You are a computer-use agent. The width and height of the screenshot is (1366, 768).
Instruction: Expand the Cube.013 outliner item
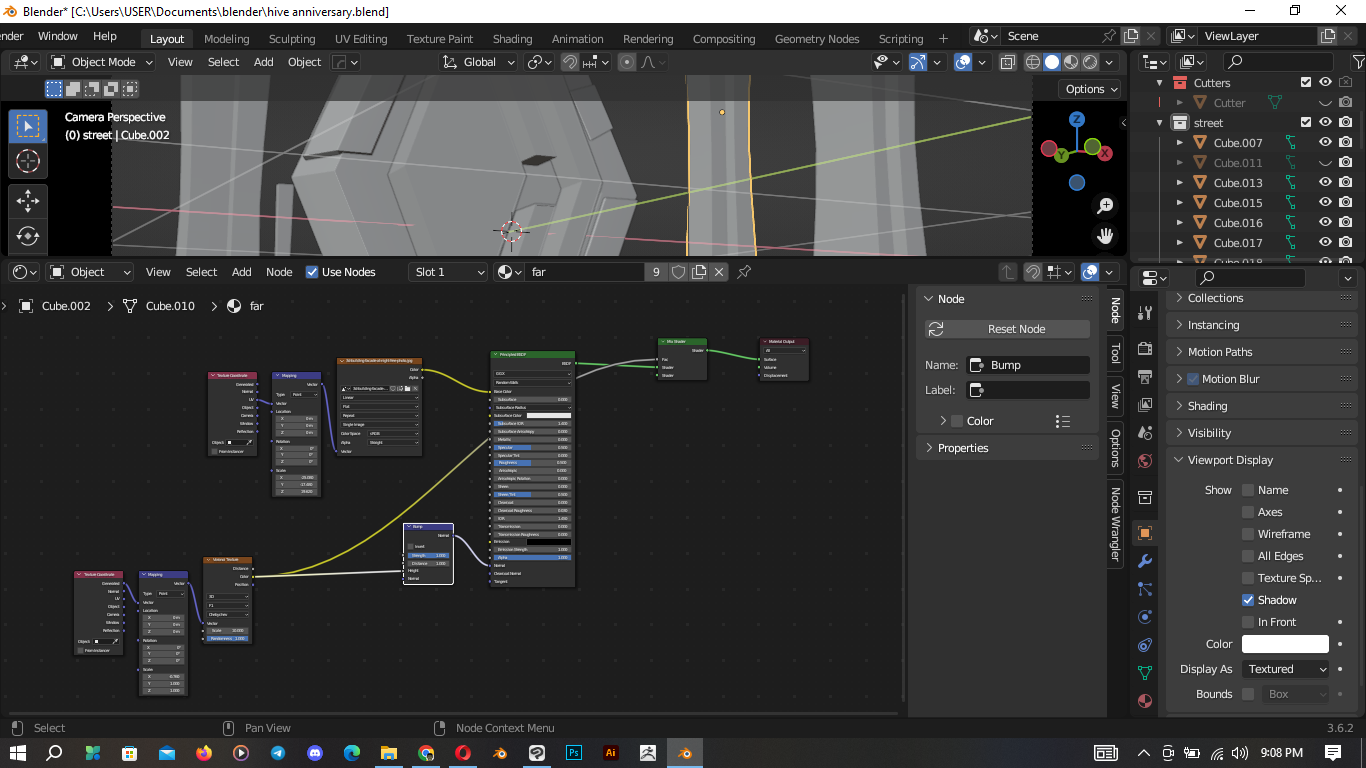(x=1180, y=182)
